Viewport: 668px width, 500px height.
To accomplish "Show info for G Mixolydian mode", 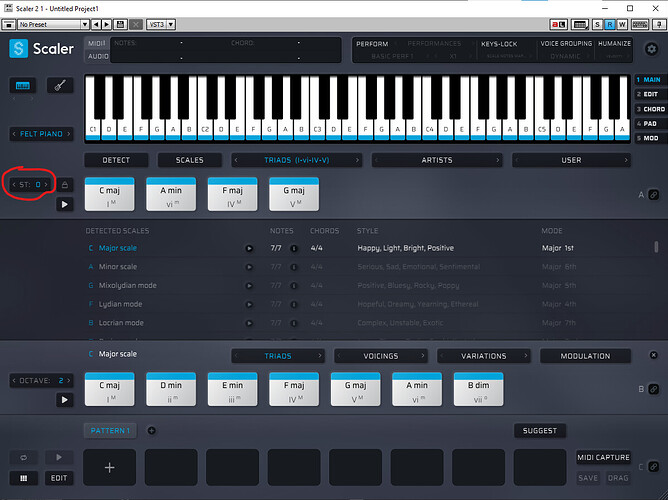I will tap(294, 286).
